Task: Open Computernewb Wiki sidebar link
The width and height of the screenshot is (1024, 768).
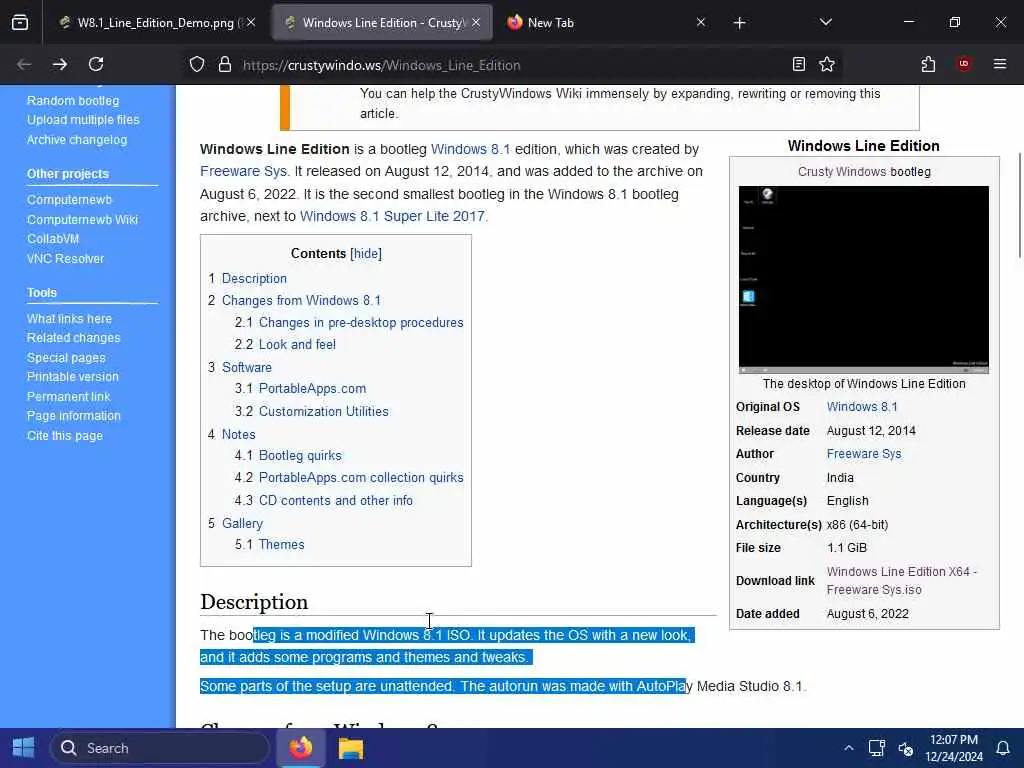Action: pos(82,219)
